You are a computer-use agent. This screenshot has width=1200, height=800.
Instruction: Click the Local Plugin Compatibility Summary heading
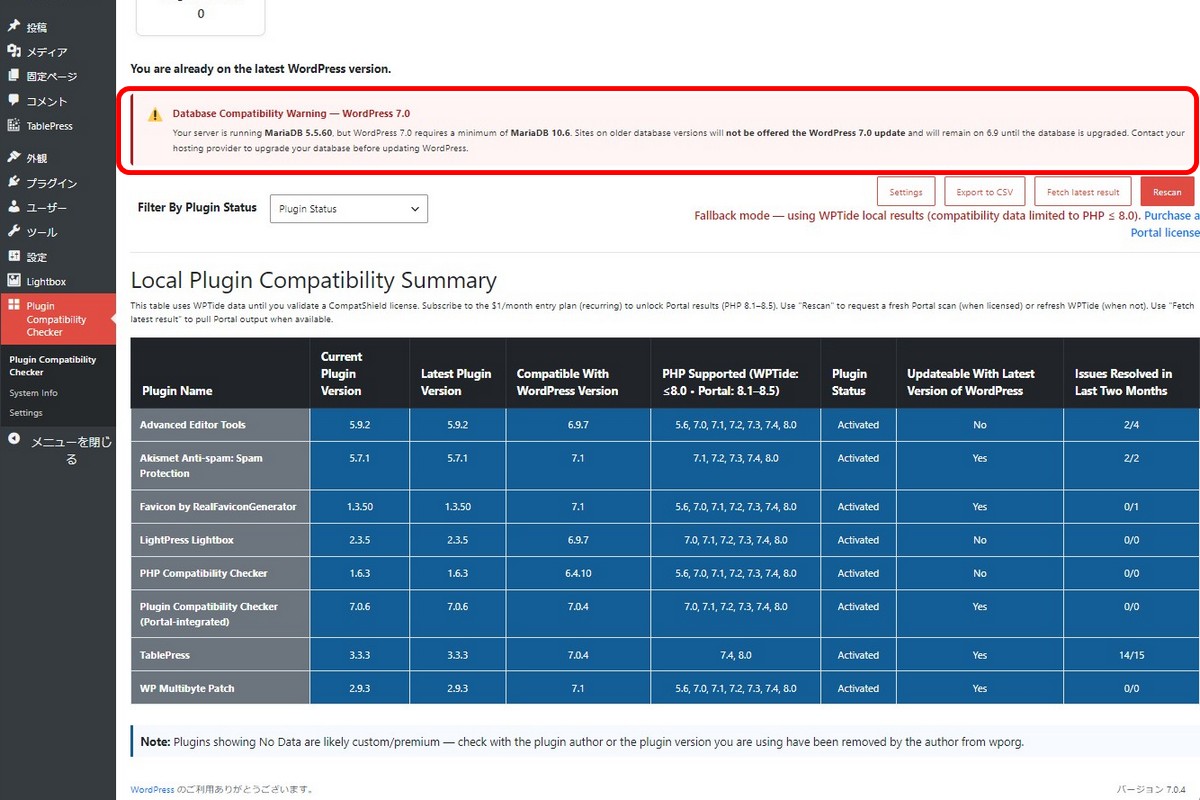coord(313,280)
